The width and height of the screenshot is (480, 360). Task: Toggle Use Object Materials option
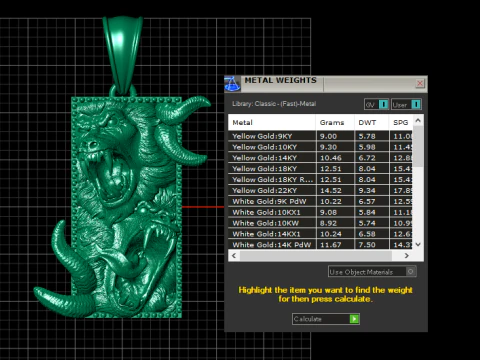point(372,272)
